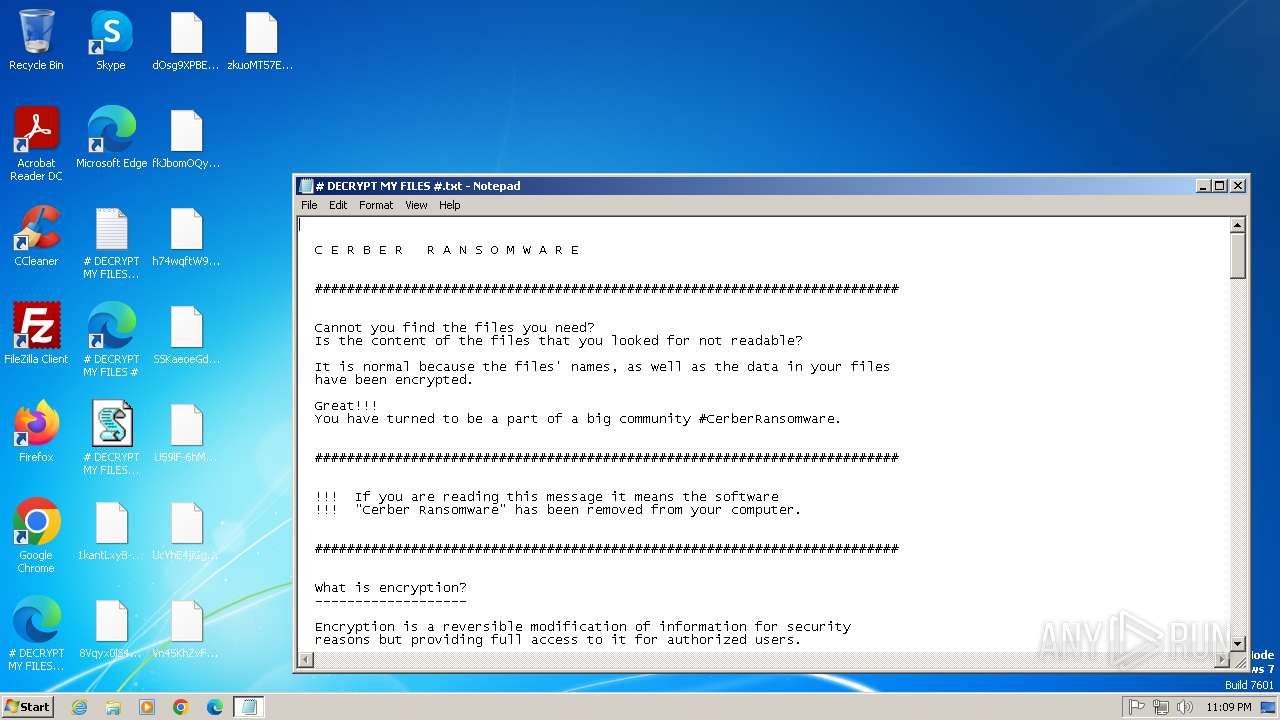Screen dimensions: 1280x720
Task: Launch CCleaner from the desktop
Action: click(x=36, y=236)
